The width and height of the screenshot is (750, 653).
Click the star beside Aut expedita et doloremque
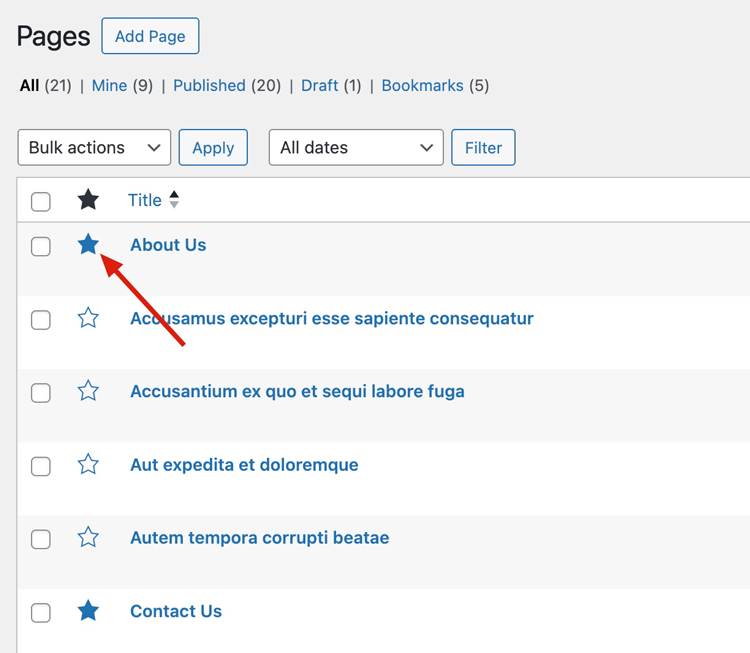[x=88, y=464]
